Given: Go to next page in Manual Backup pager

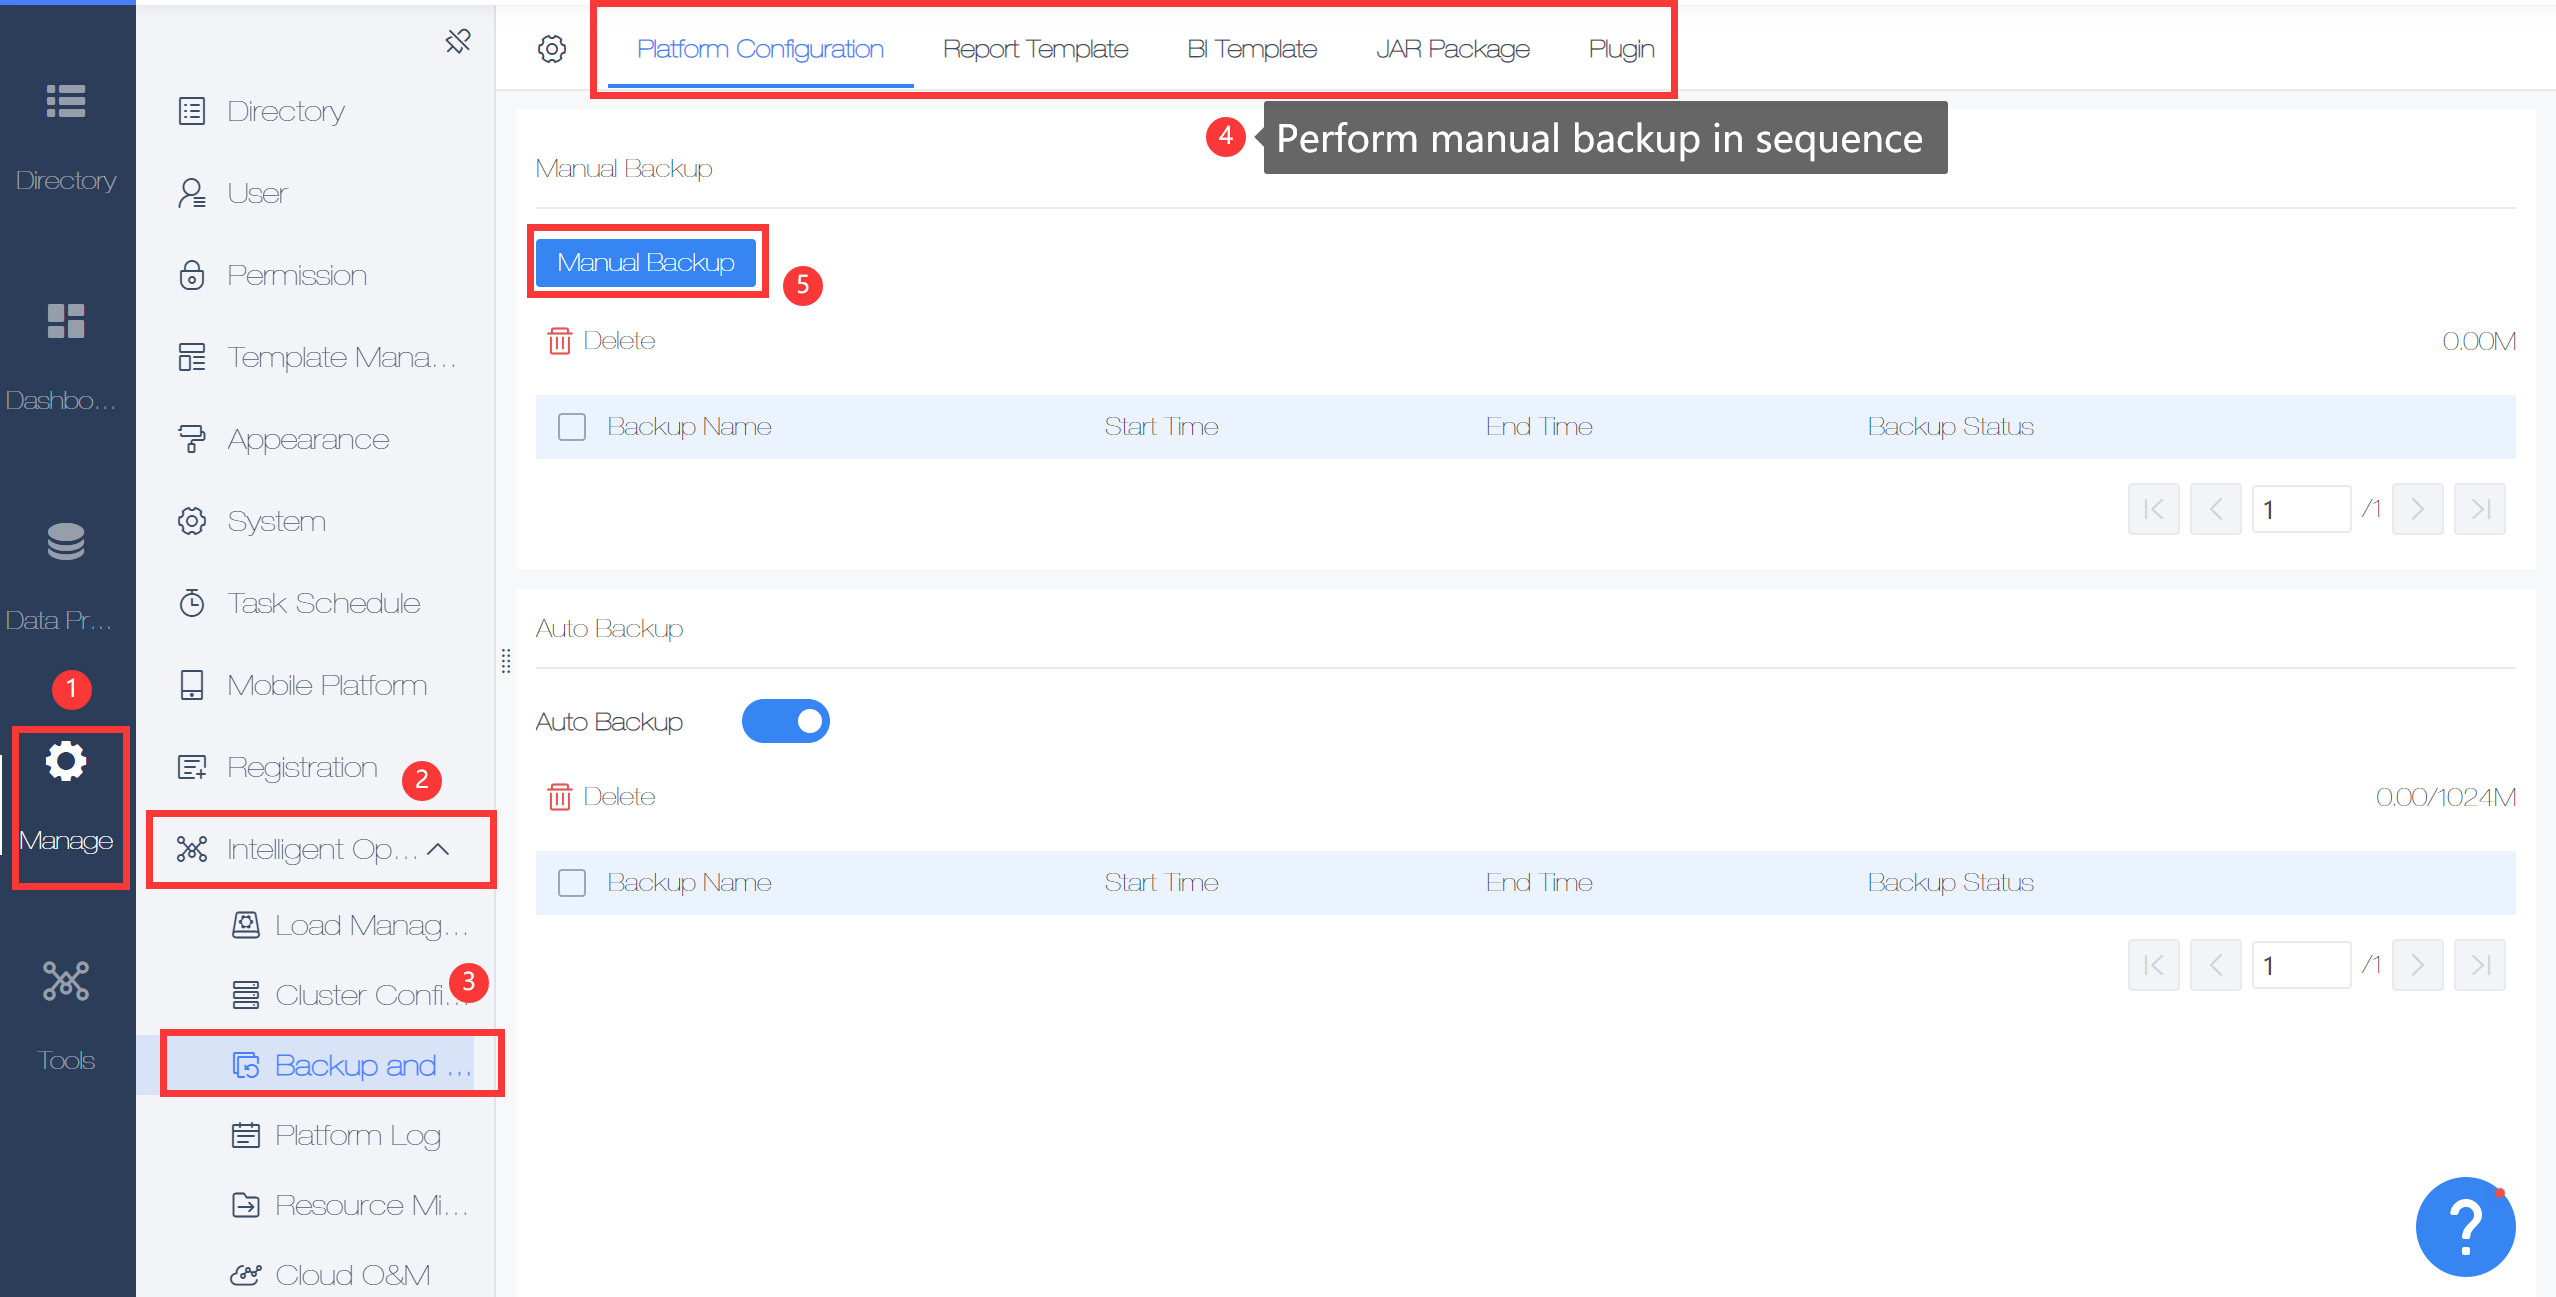Looking at the screenshot, I should pyautogui.click(x=2418, y=509).
